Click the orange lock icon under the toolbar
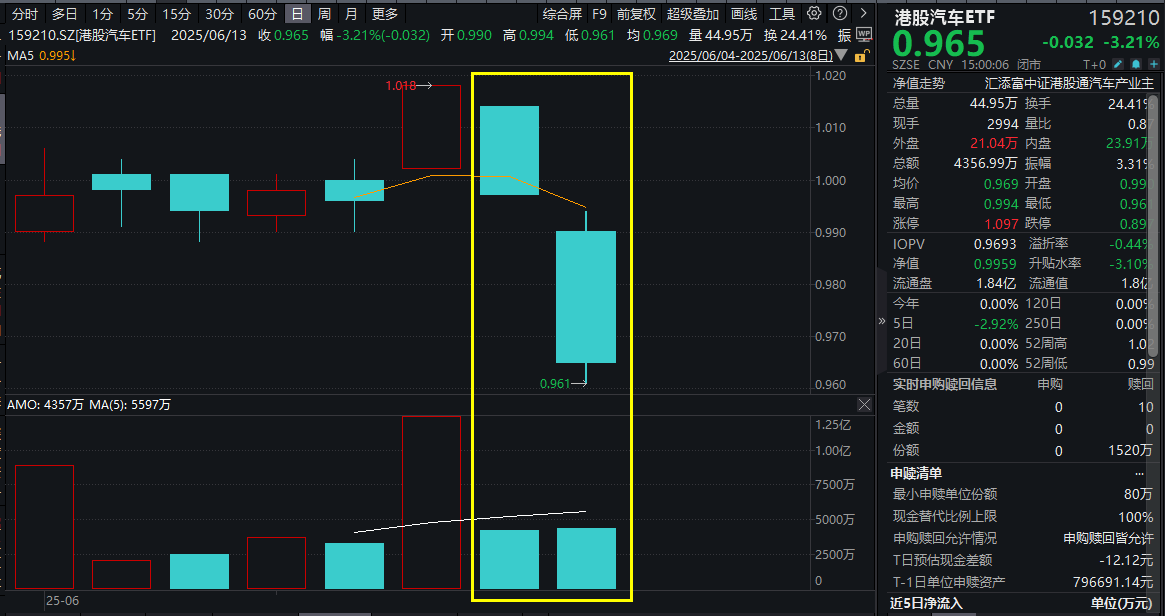Screen dimensions: 1165x616 [x=861, y=55]
